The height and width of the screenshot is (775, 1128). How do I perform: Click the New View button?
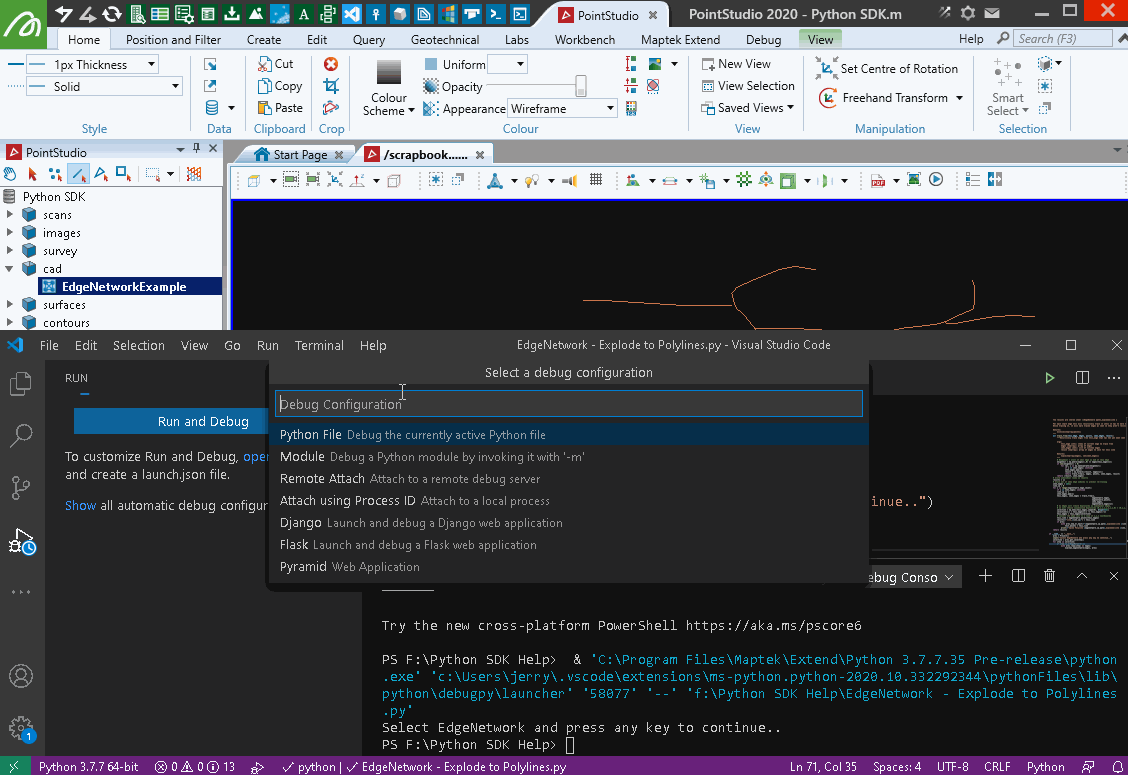(x=736, y=64)
